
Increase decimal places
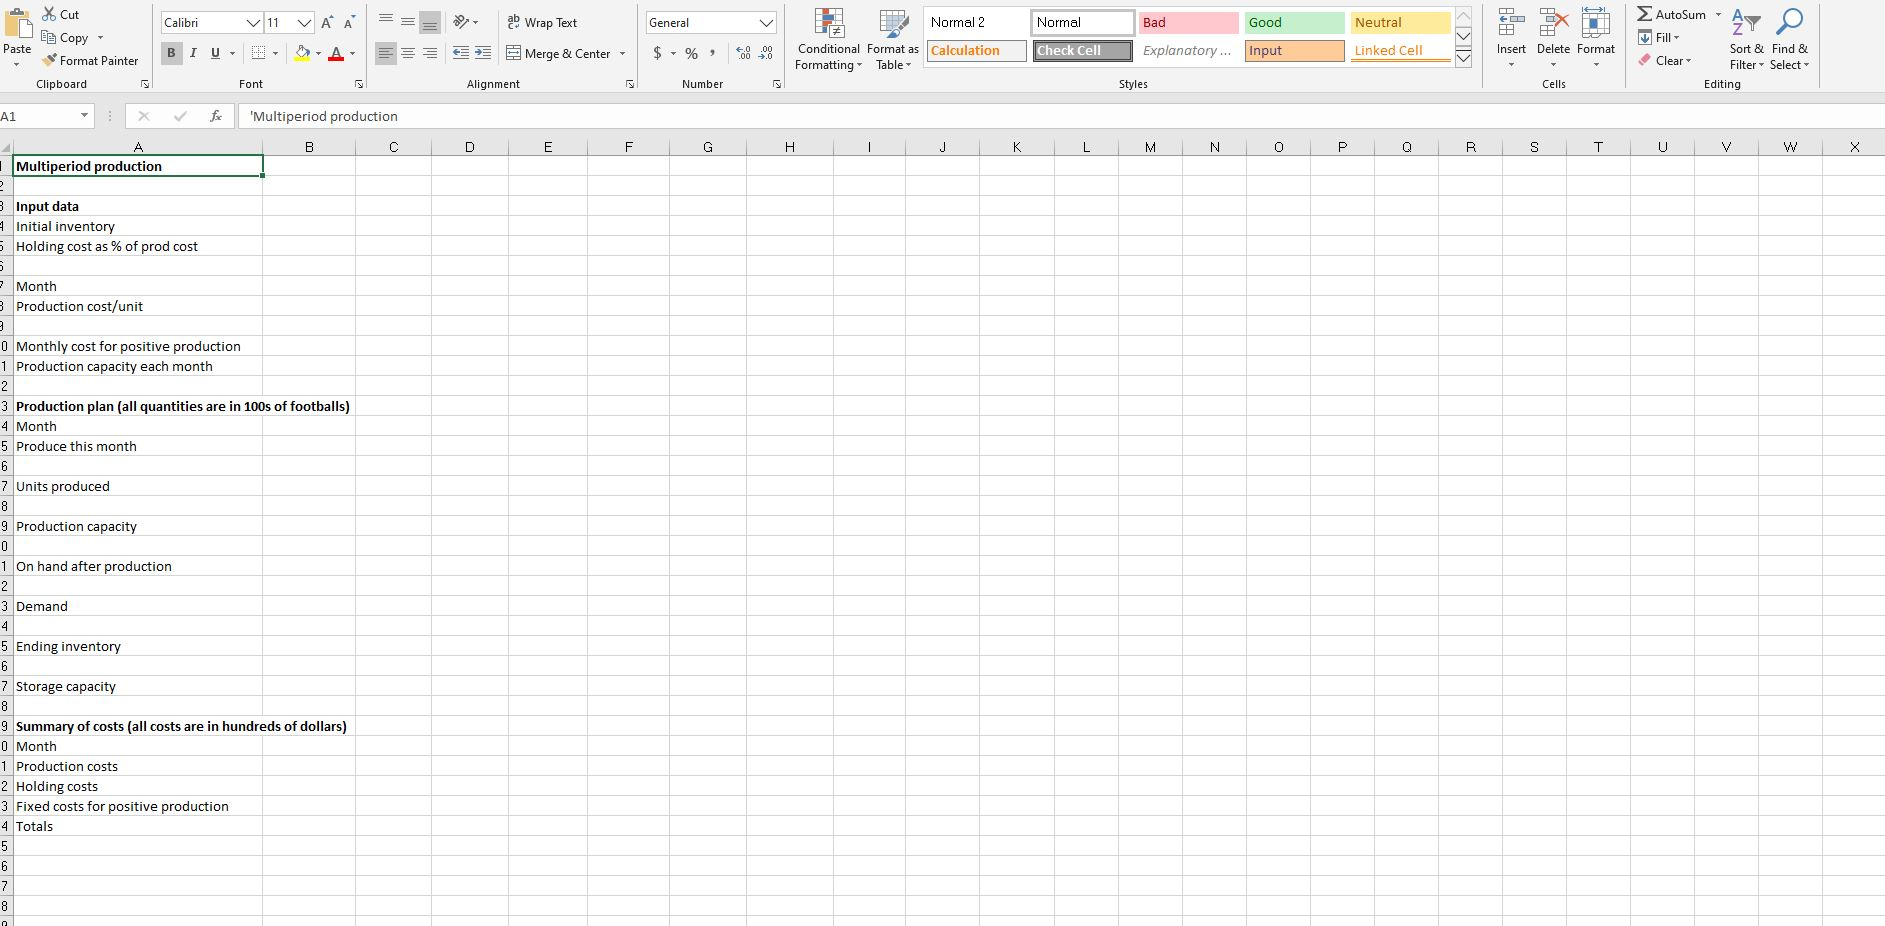pos(743,53)
